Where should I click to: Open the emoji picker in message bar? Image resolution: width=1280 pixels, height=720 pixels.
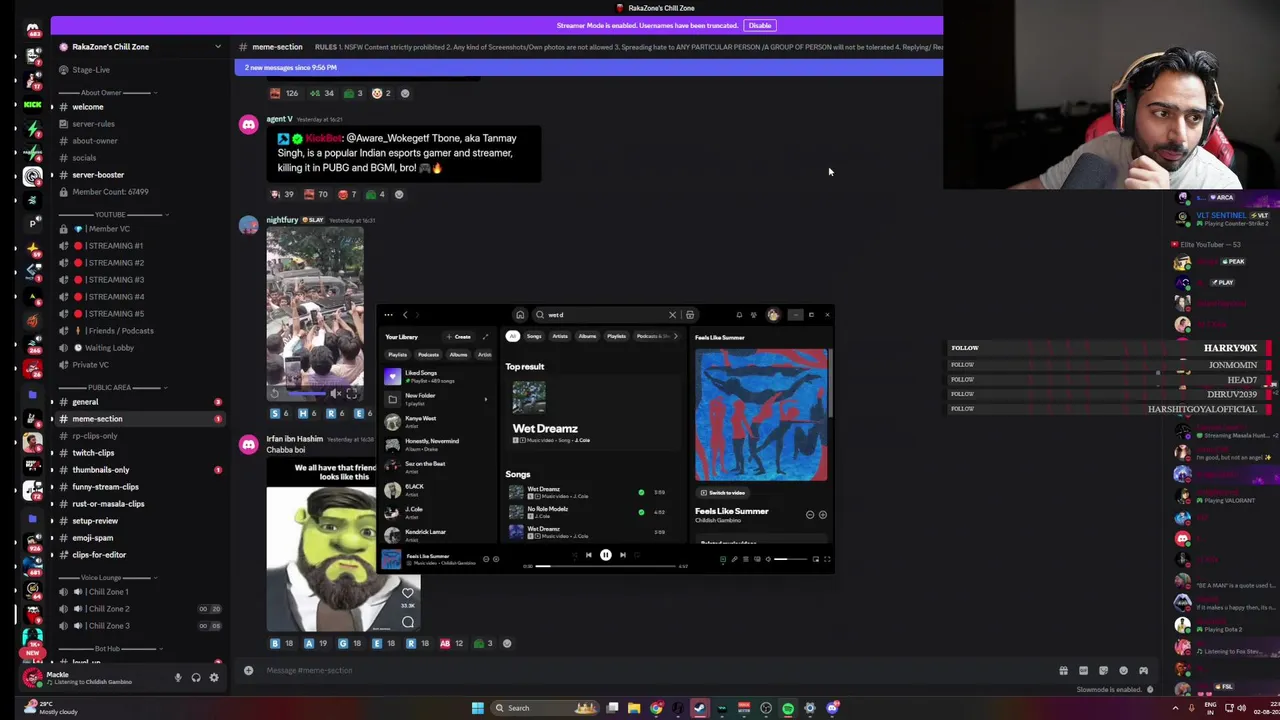tap(1123, 670)
